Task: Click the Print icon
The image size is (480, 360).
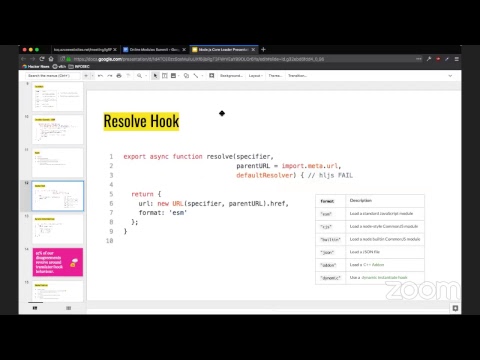Action: (119, 76)
